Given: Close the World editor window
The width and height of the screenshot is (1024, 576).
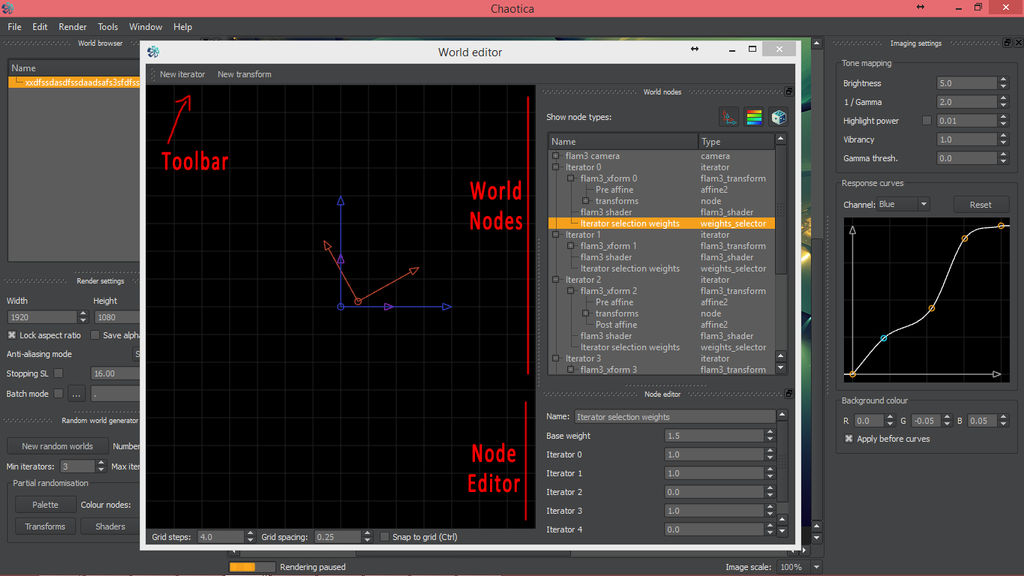Looking at the screenshot, I should (x=779, y=49).
